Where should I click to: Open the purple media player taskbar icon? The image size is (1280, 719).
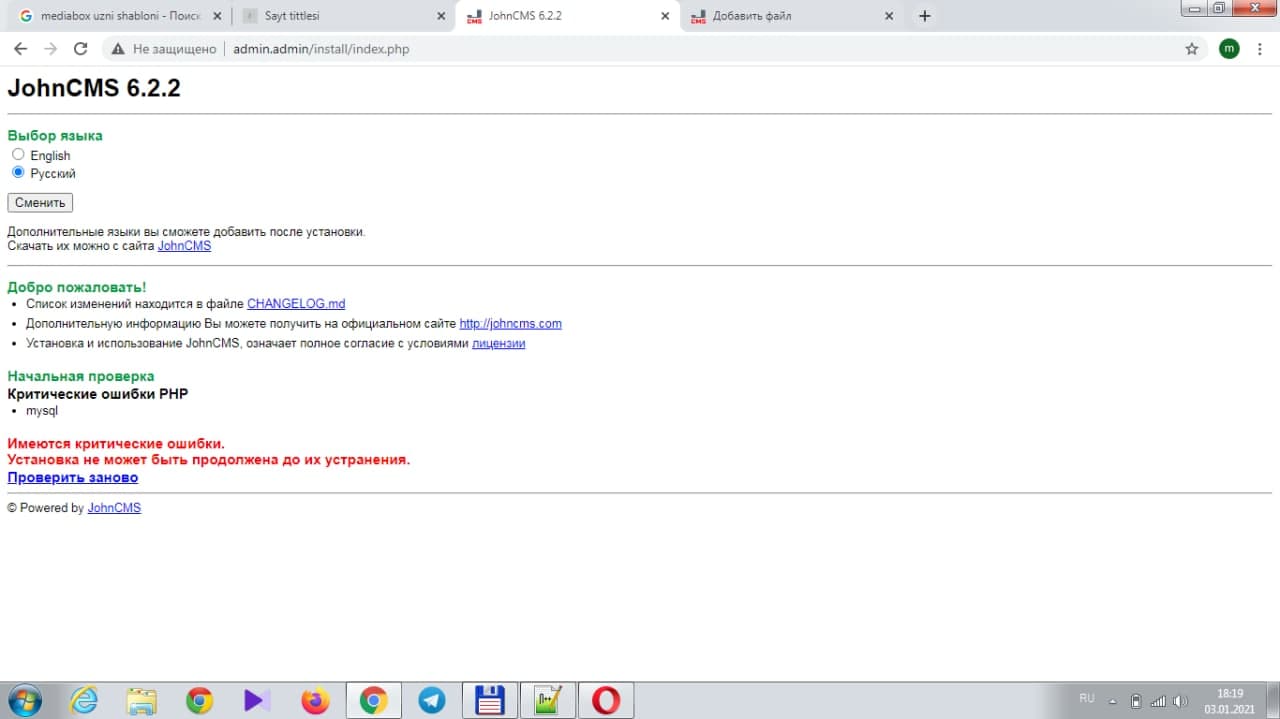click(257, 700)
